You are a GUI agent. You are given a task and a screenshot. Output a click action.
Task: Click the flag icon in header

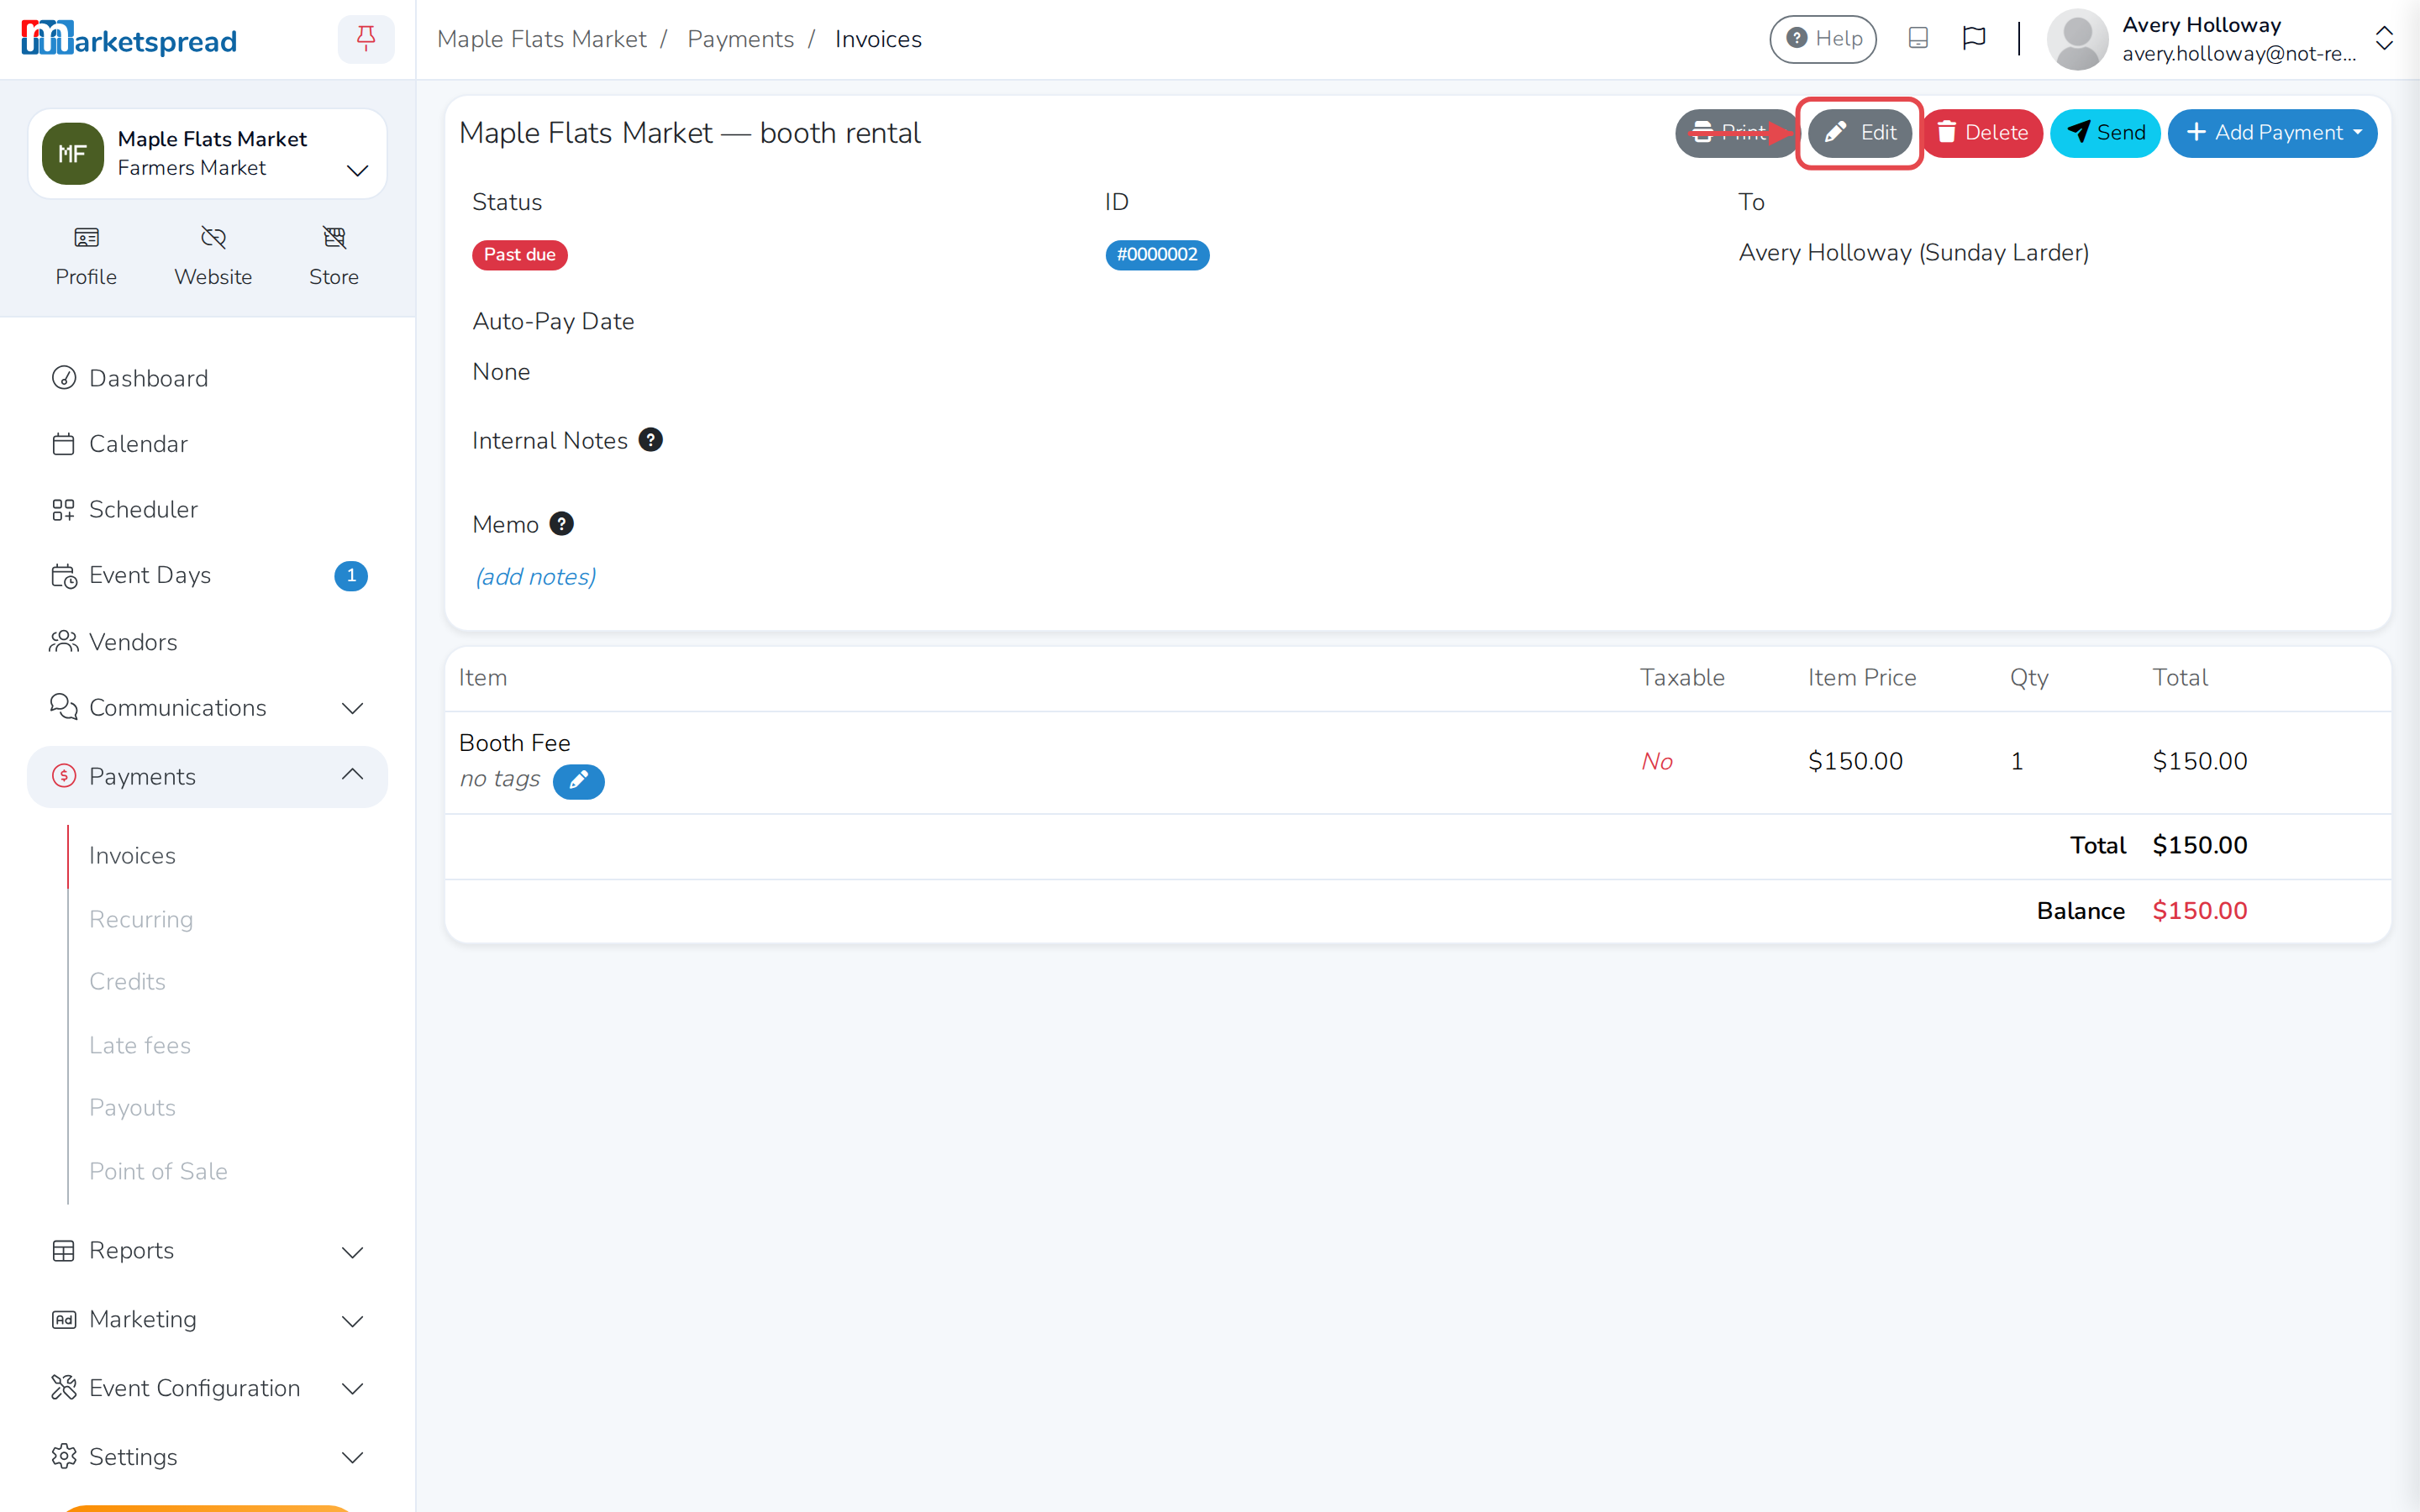pos(1974,38)
